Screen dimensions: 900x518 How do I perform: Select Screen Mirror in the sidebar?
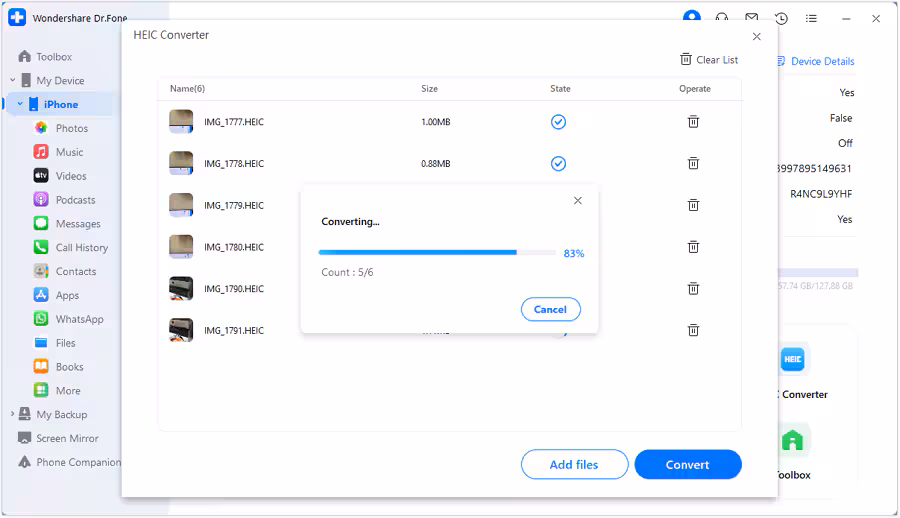pyautogui.click(x=67, y=438)
